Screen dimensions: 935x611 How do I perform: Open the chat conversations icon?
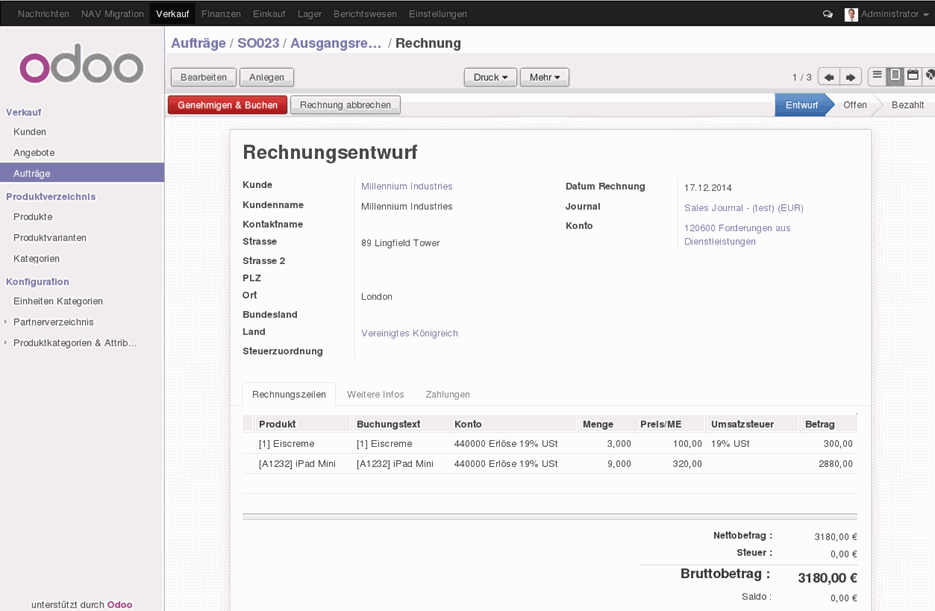click(827, 14)
